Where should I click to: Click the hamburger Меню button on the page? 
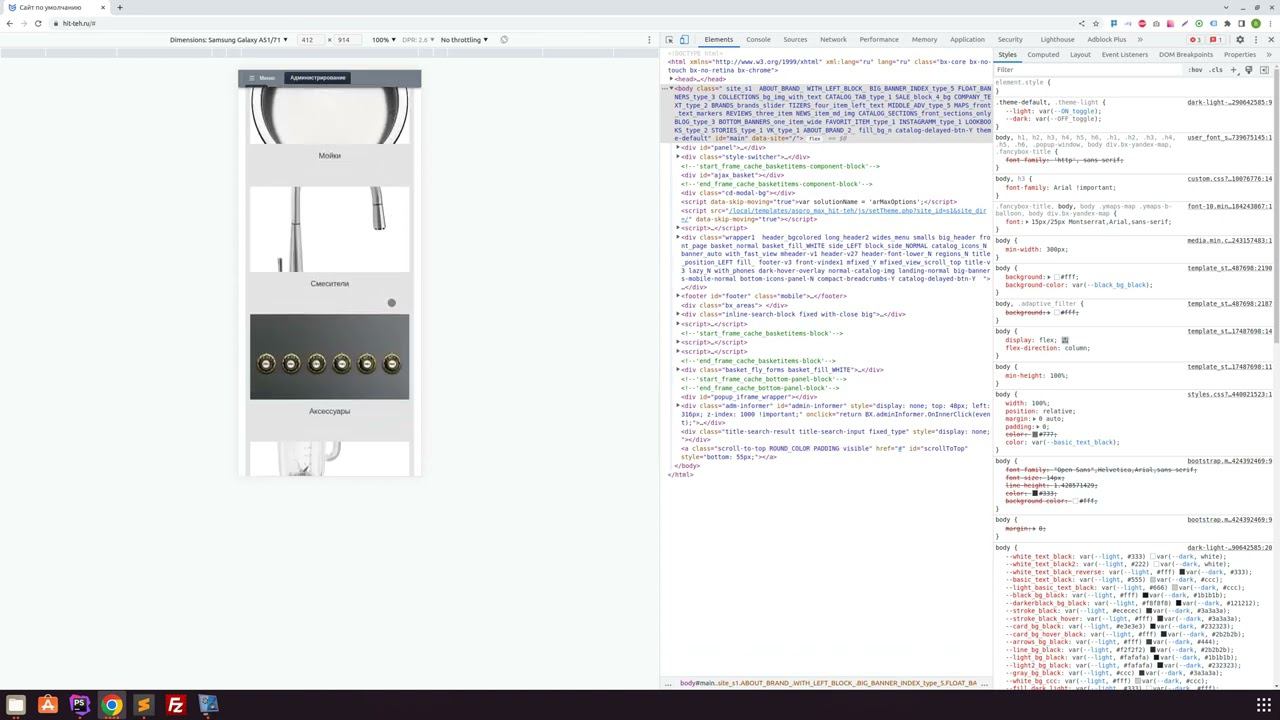(262, 78)
